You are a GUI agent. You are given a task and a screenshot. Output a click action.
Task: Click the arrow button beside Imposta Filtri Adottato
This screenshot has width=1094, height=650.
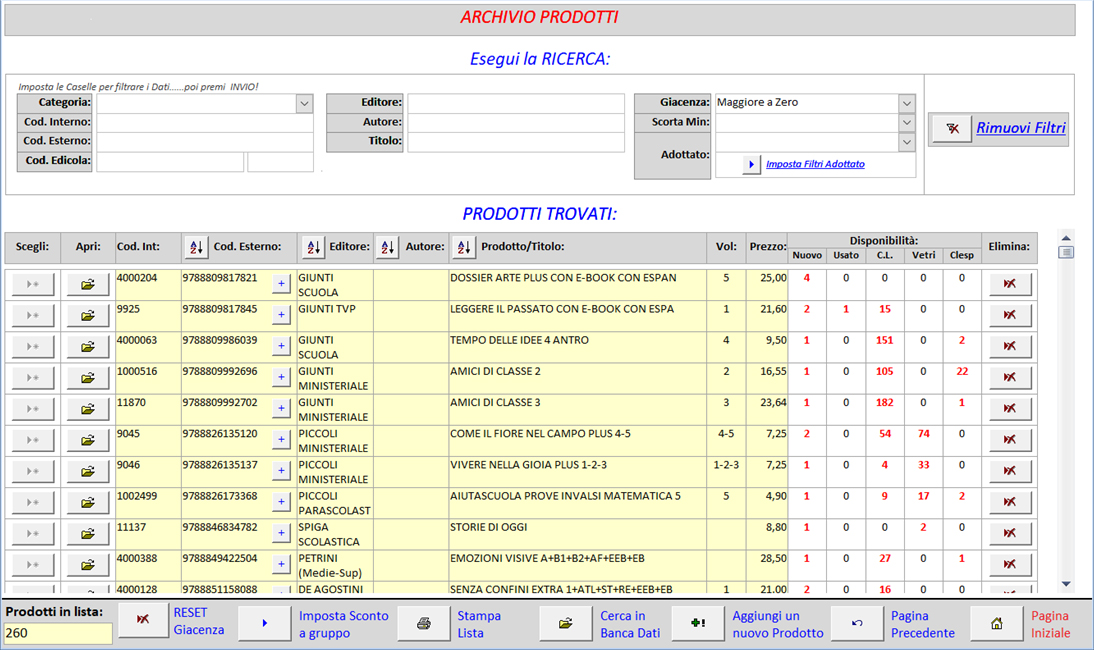(751, 165)
